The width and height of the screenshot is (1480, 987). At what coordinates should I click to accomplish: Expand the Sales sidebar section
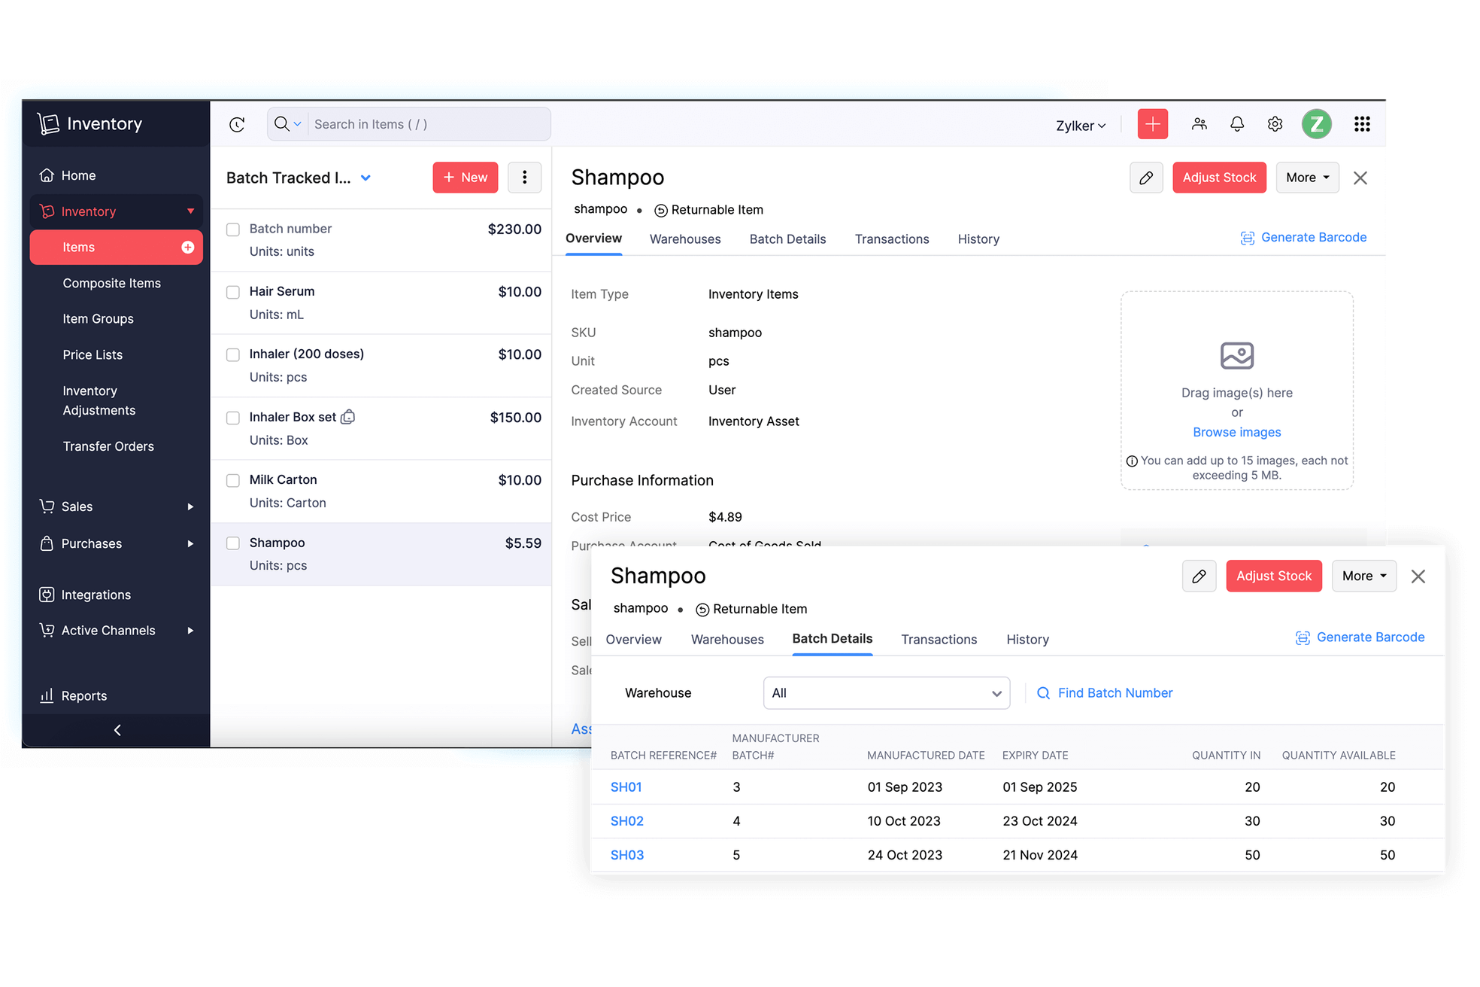tap(78, 506)
